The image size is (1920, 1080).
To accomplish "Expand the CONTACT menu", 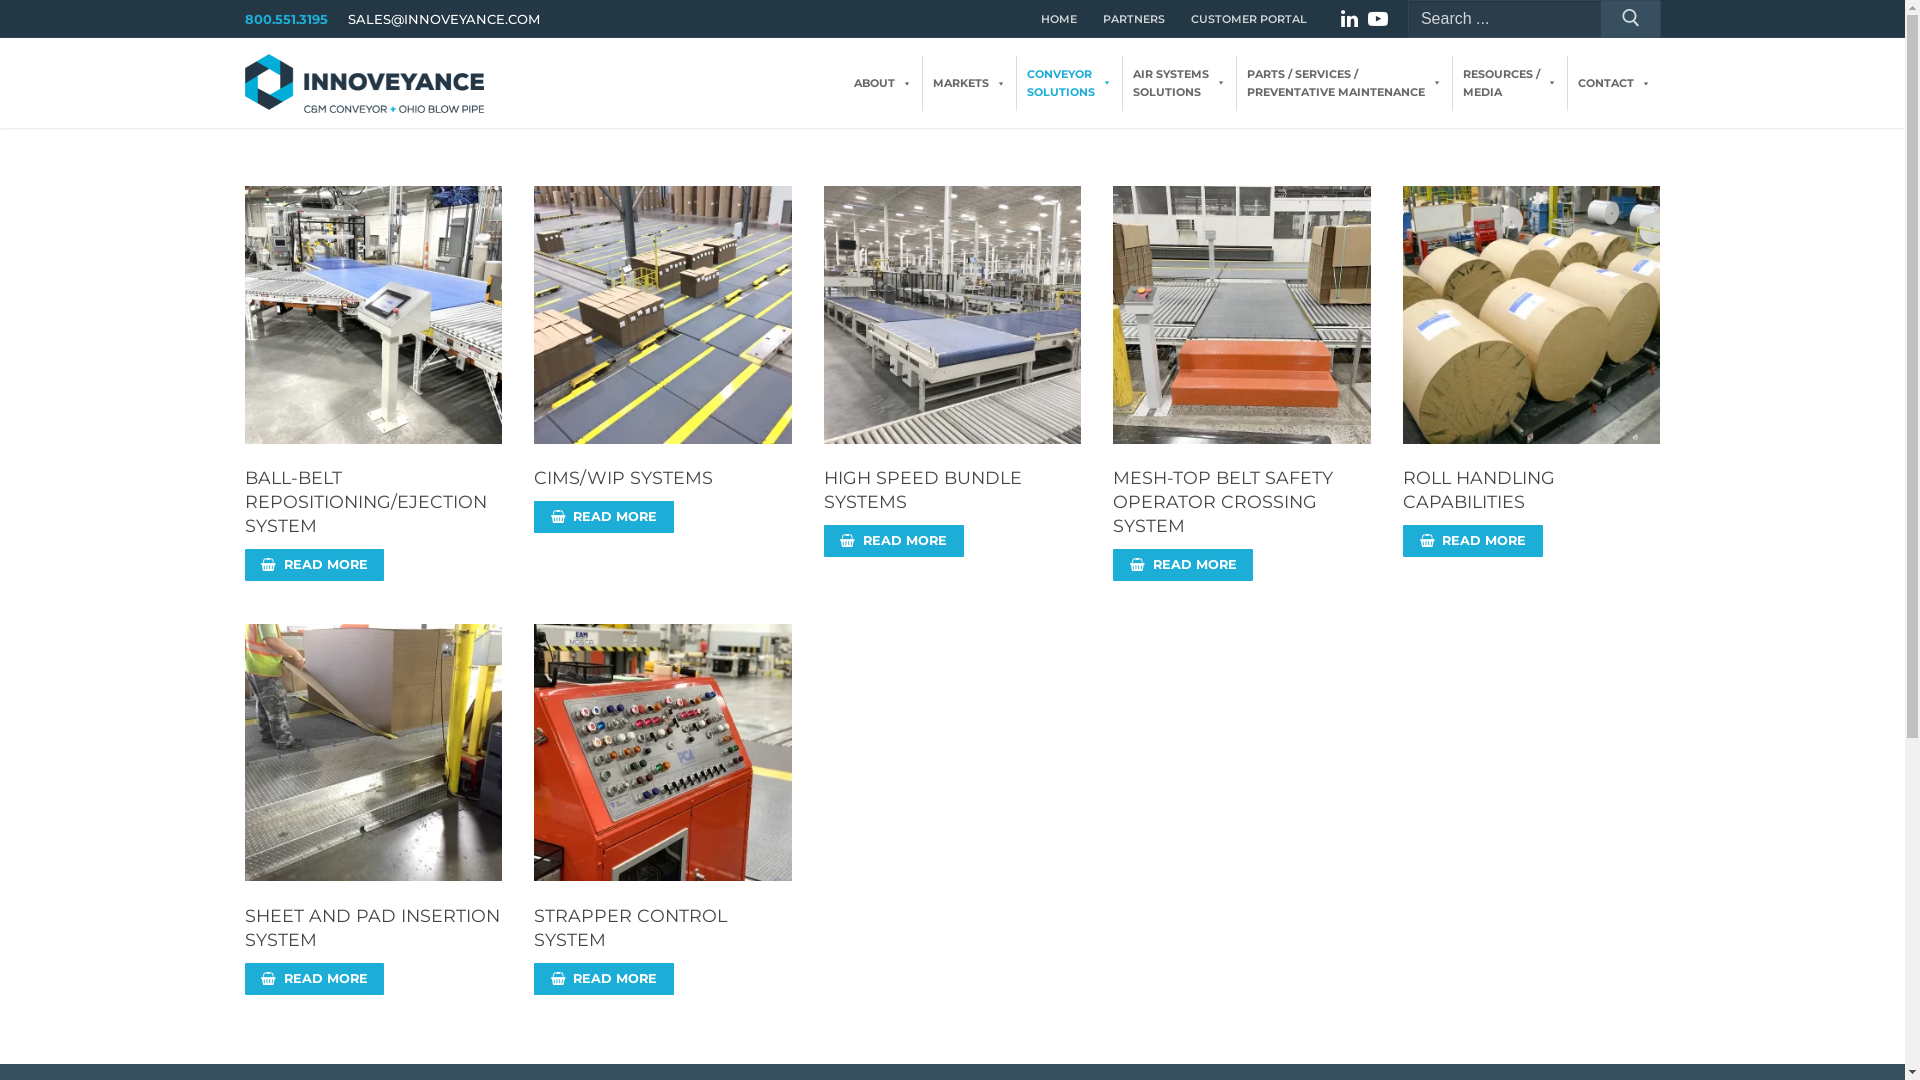I will click(x=1614, y=84).
